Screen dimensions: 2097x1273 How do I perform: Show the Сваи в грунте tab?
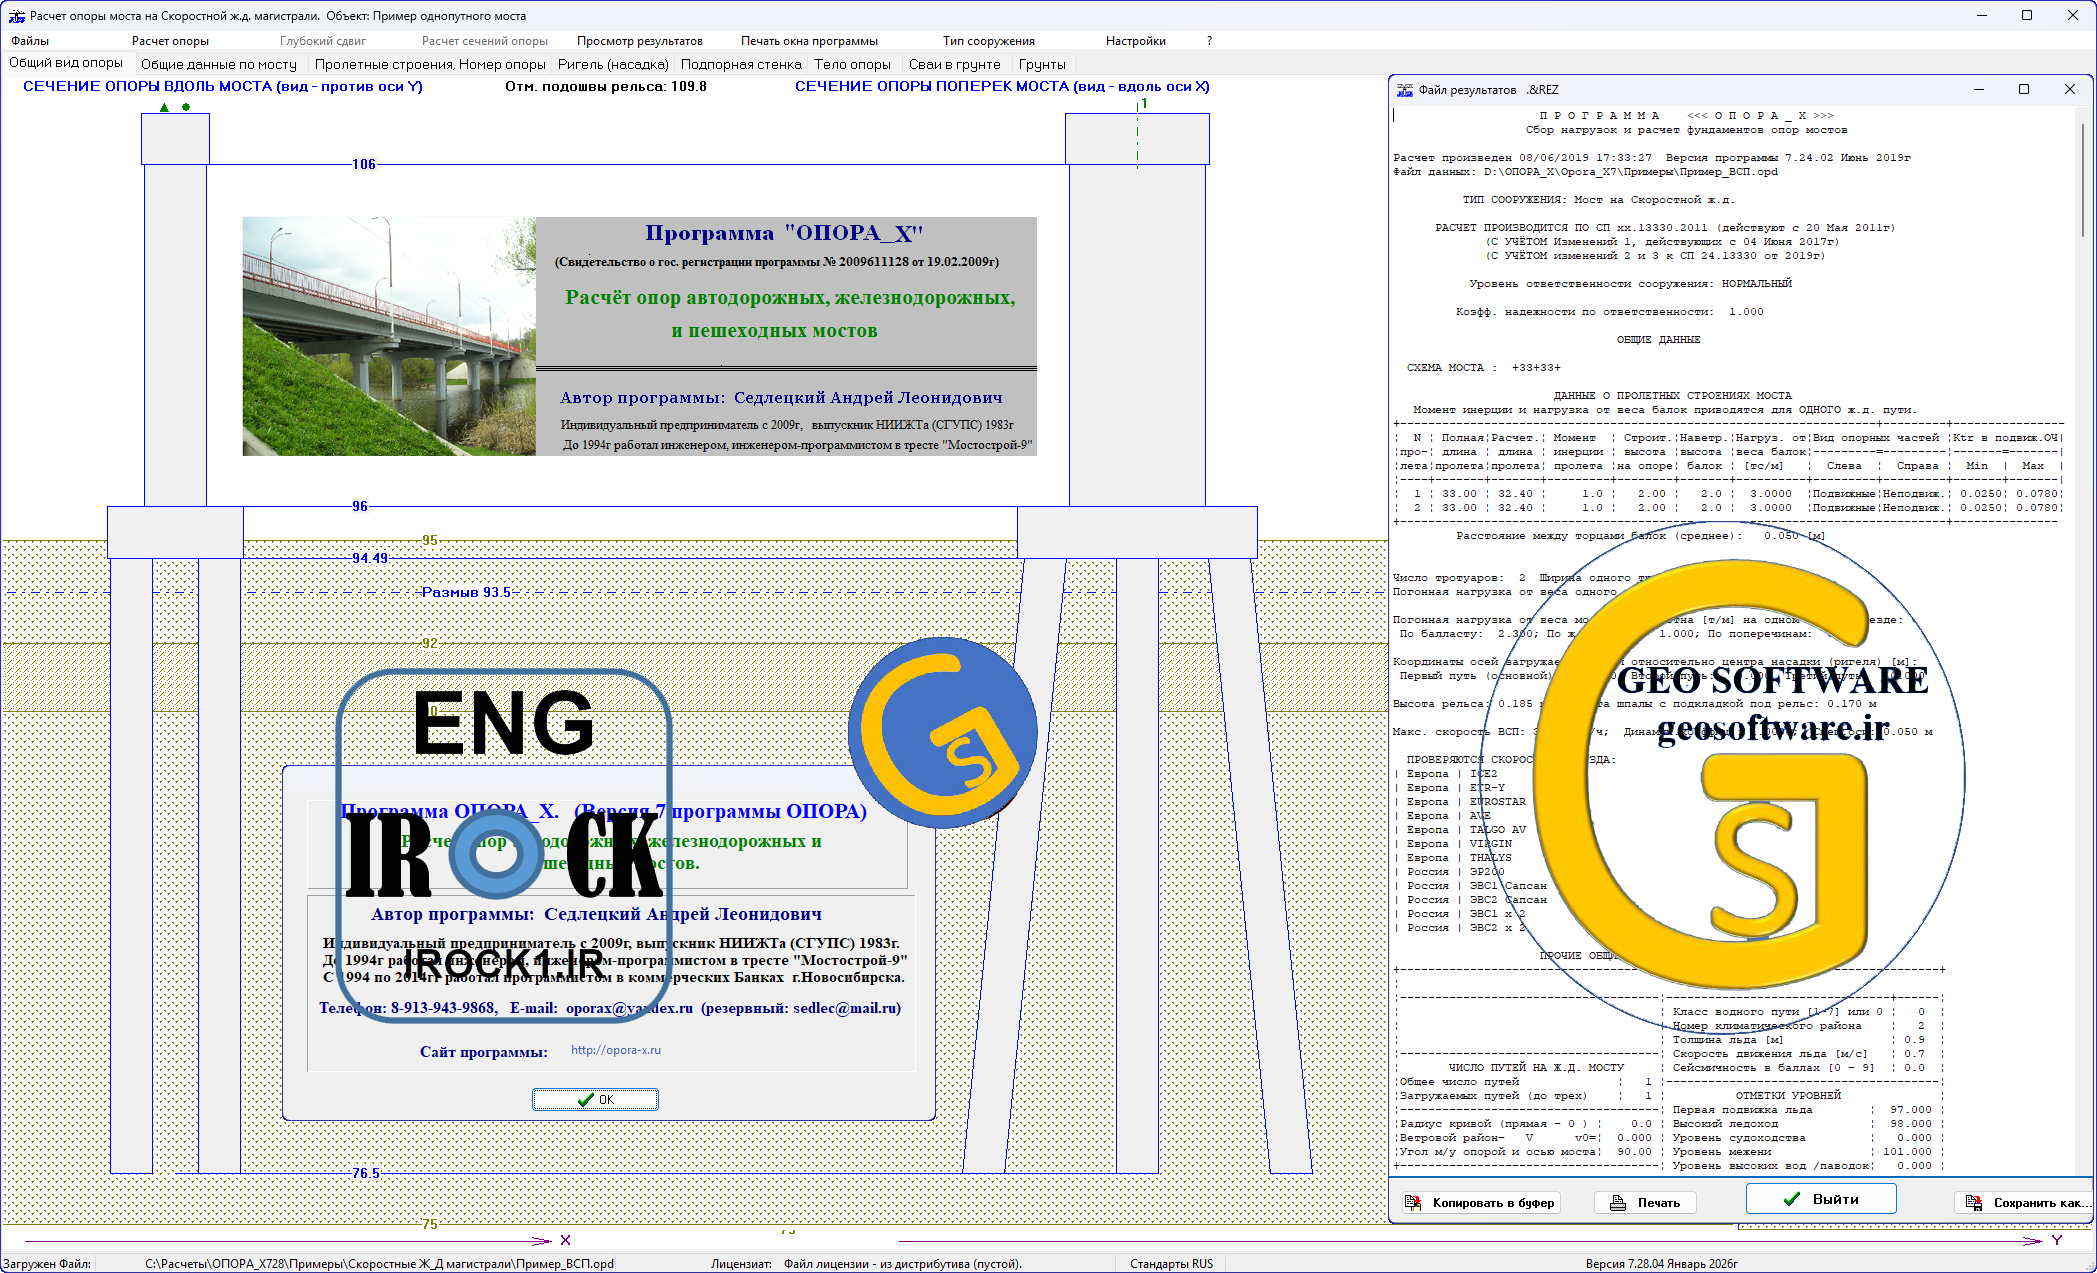pos(955,64)
